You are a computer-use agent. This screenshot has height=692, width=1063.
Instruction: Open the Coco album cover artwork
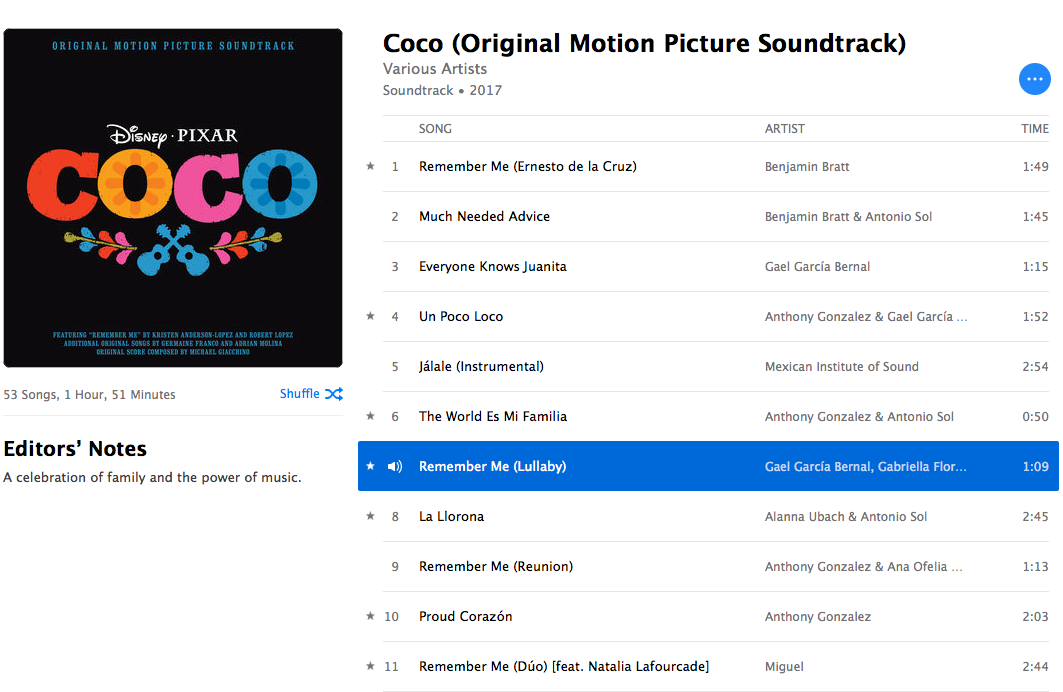173,198
